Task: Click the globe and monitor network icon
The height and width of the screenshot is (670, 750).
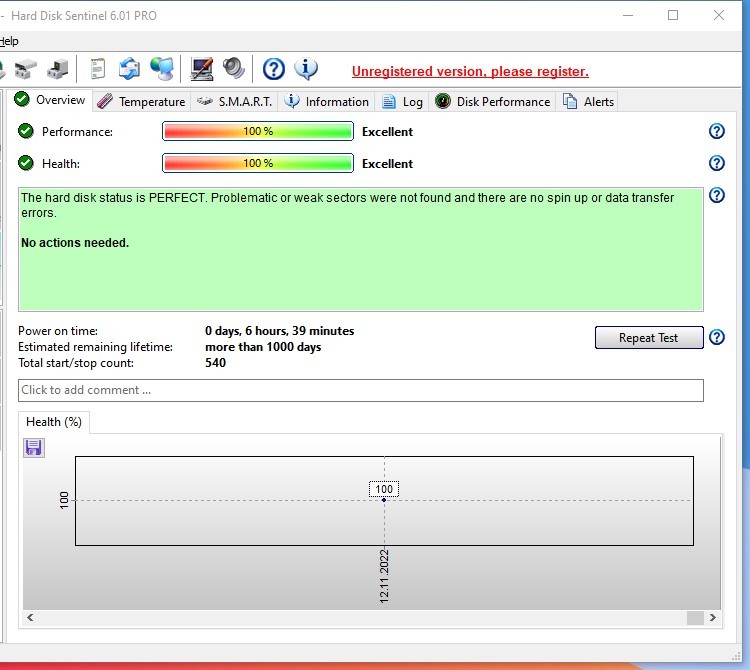Action: click(162, 69)
